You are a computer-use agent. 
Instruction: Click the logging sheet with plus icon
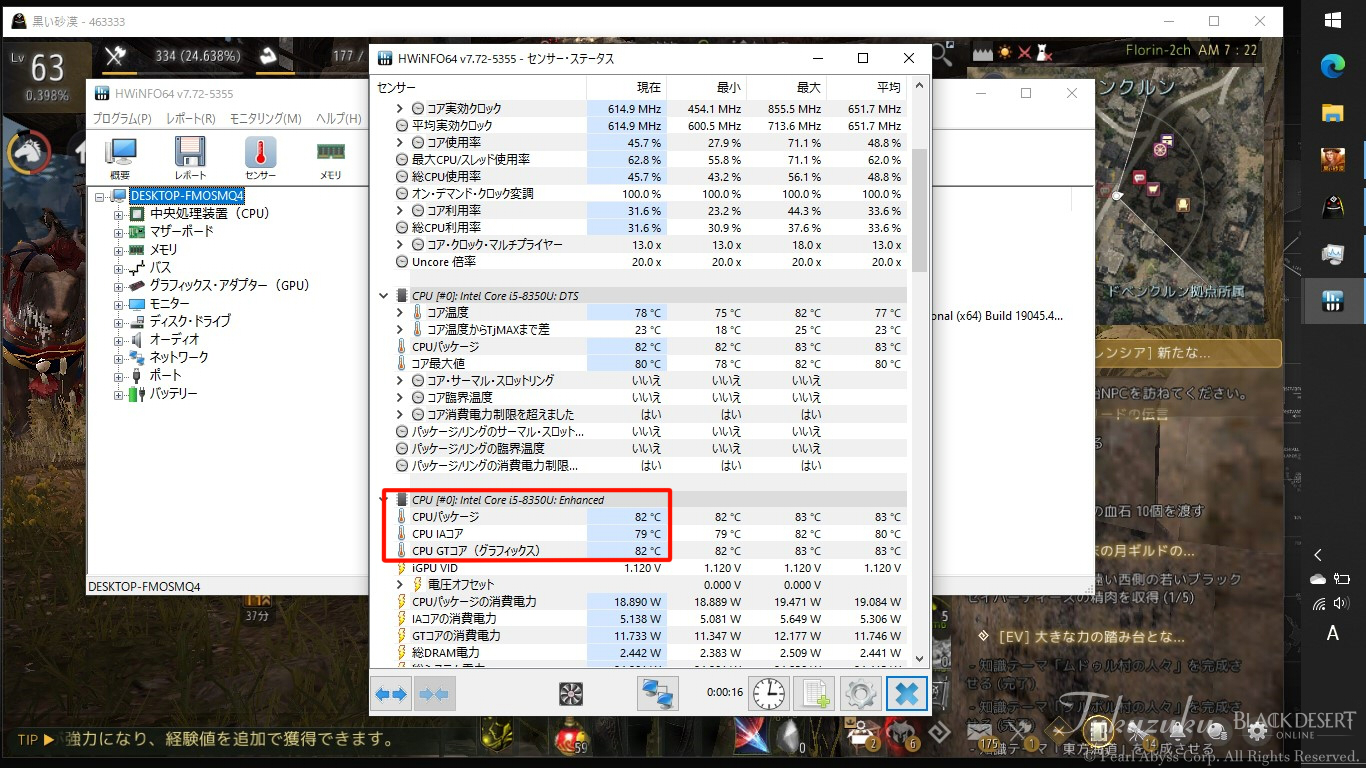[815, 693]
